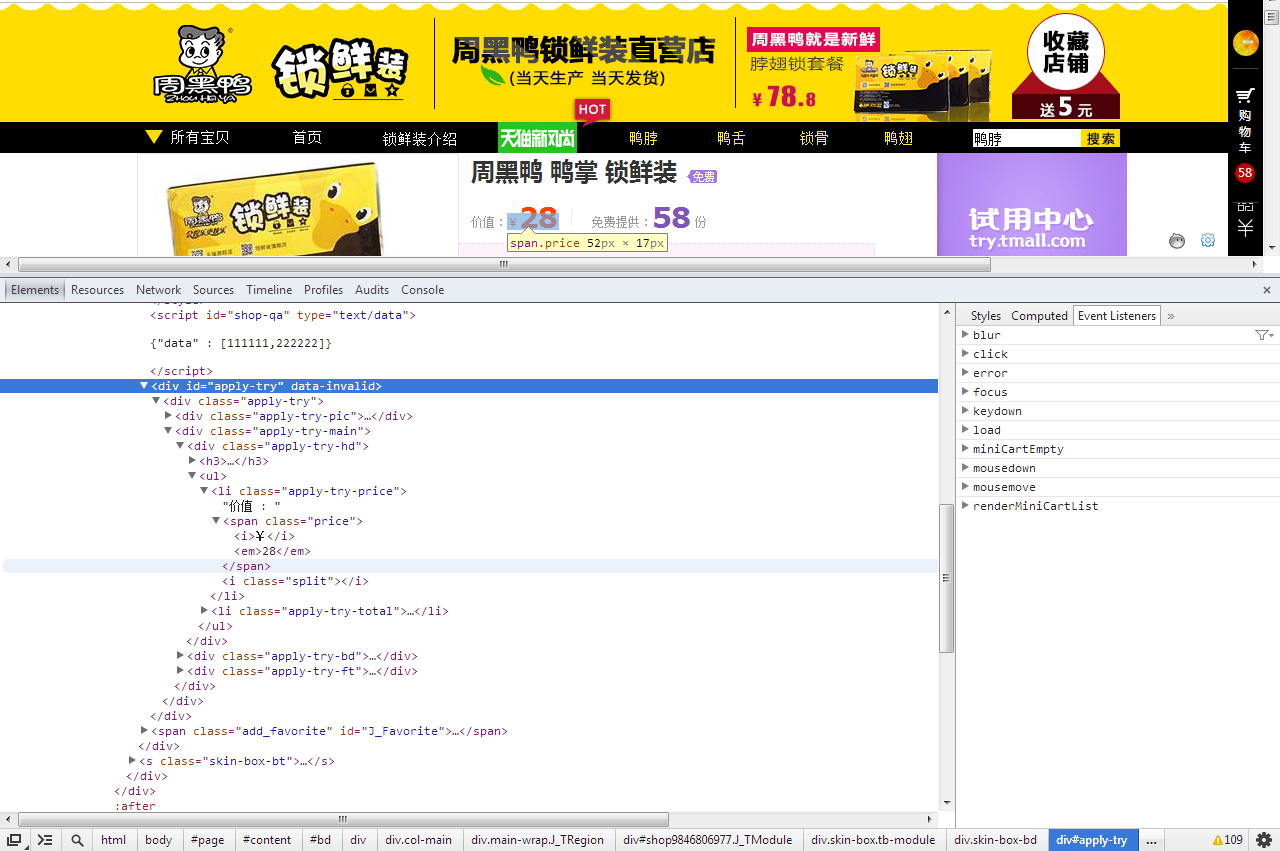Switch to the Styles sidebar tab
Screen dimensions: 1280x851
[985, 316]
